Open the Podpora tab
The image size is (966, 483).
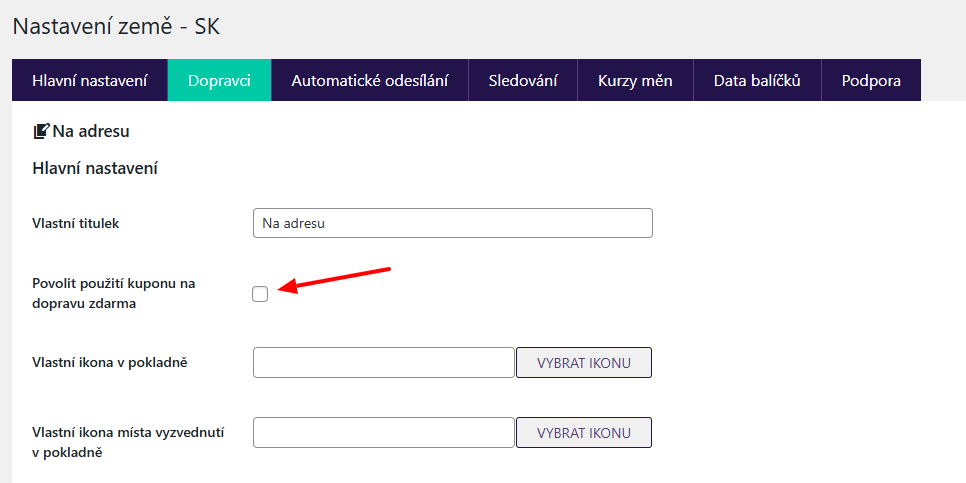[x=871, y=80]
